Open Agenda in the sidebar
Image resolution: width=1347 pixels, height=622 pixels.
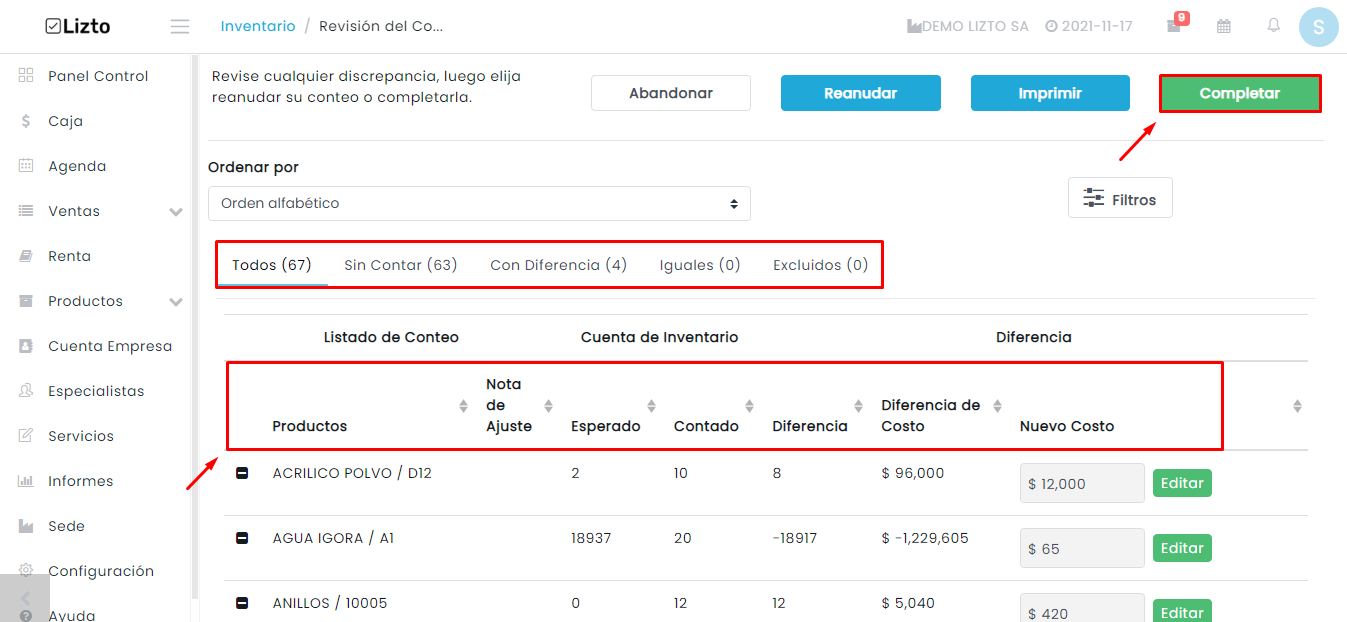pos(76,166)
